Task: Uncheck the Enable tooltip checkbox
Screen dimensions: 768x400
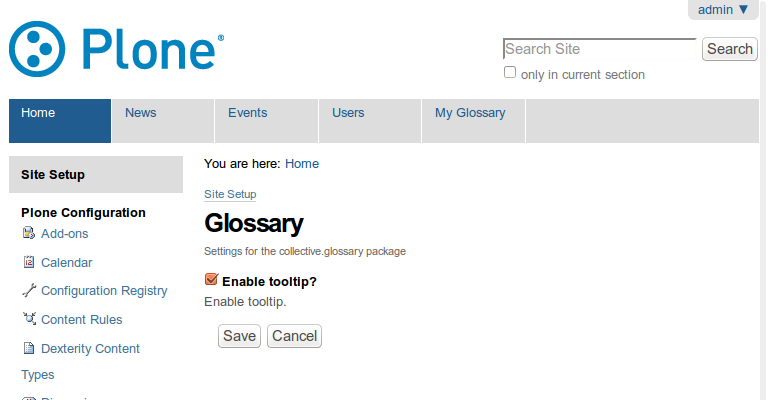Action: click(211, 280)
